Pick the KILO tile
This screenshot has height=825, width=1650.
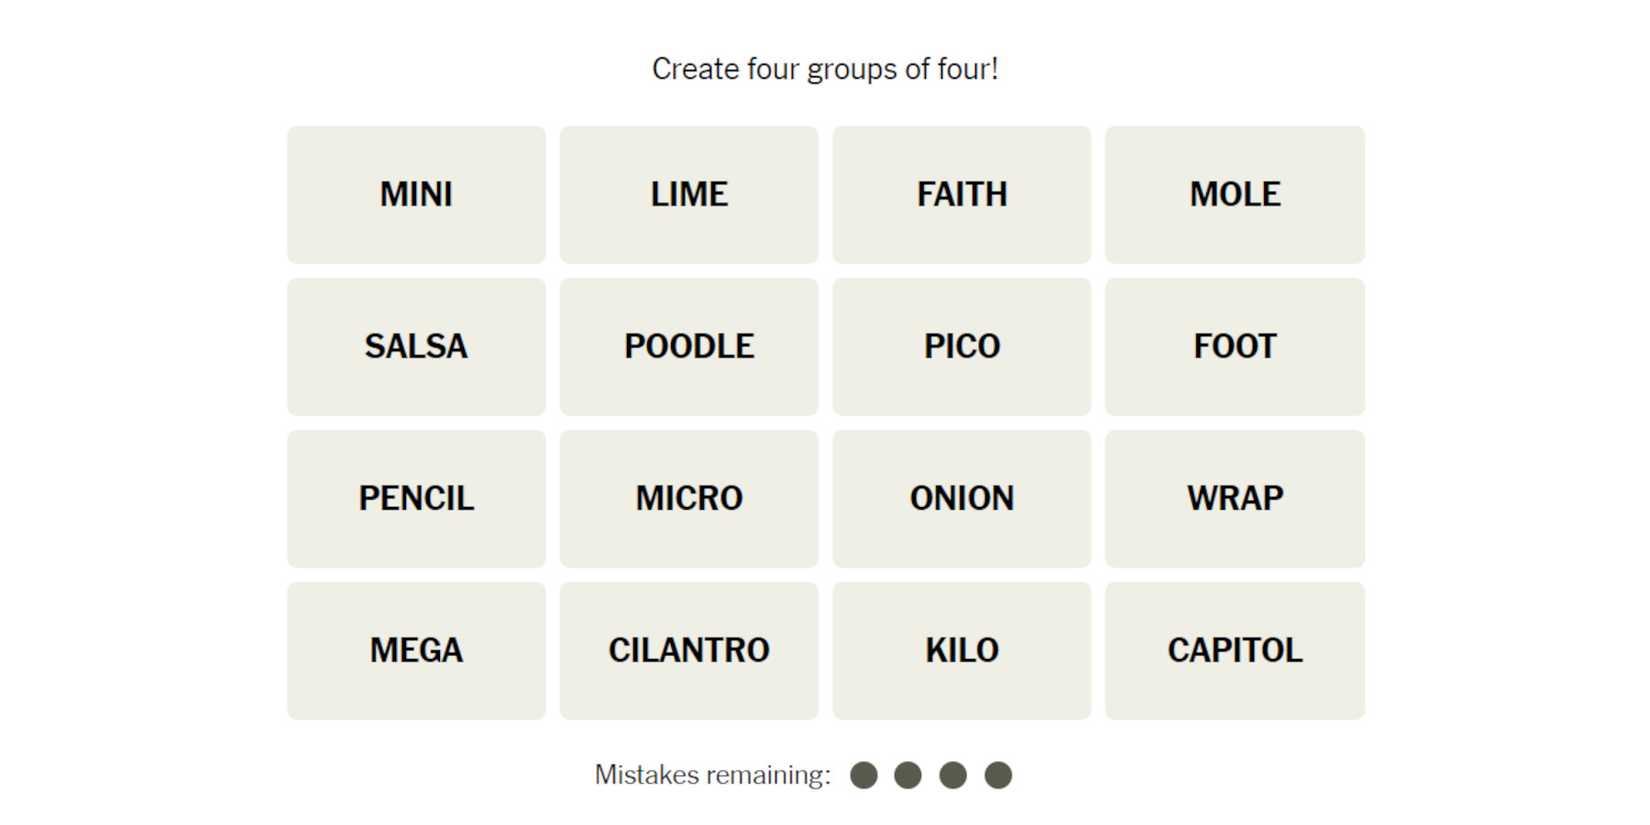coord(962,650)
